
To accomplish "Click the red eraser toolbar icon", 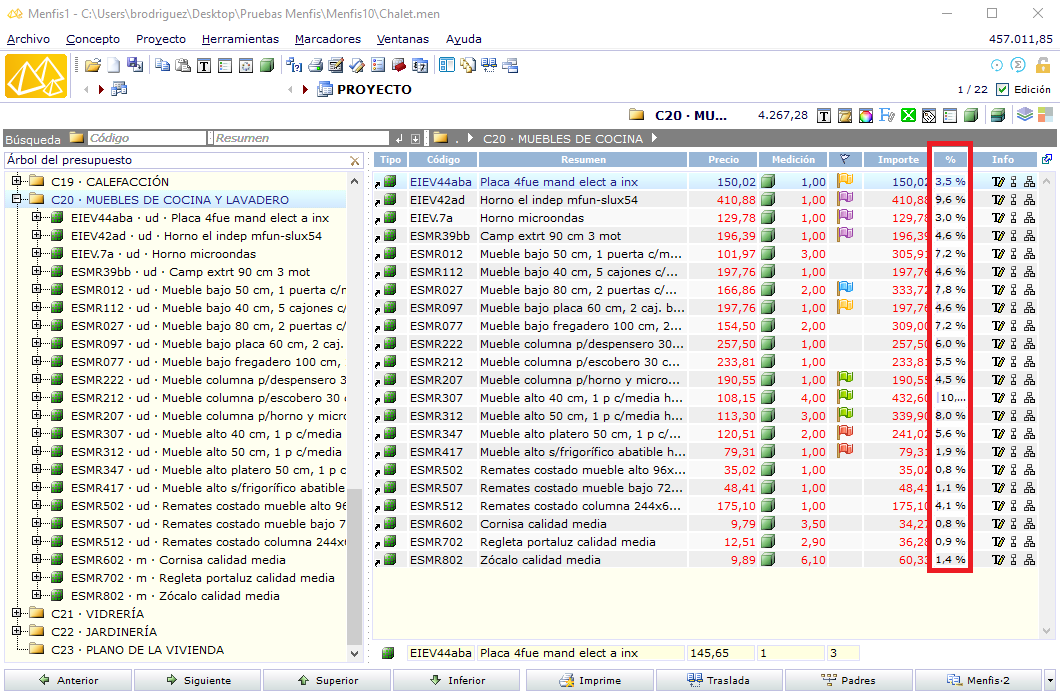I will point(399,66).
